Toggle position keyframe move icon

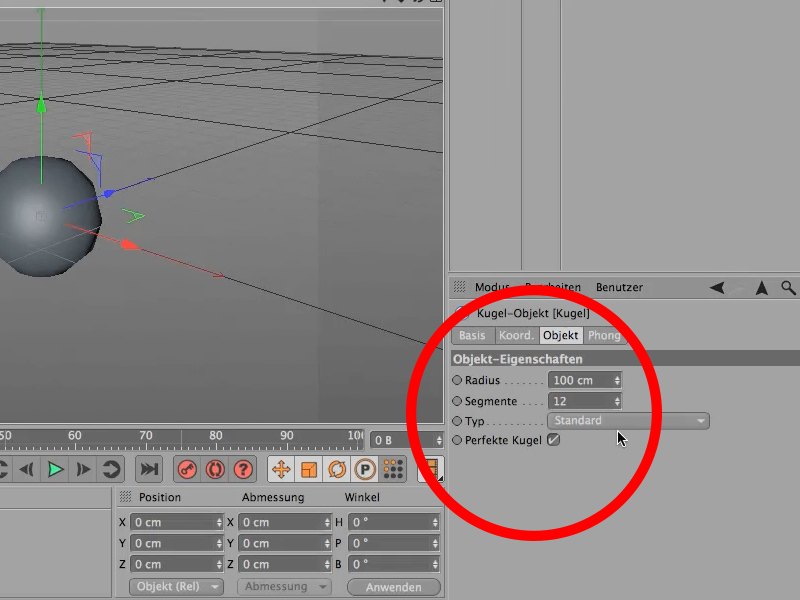coord(281,469)
